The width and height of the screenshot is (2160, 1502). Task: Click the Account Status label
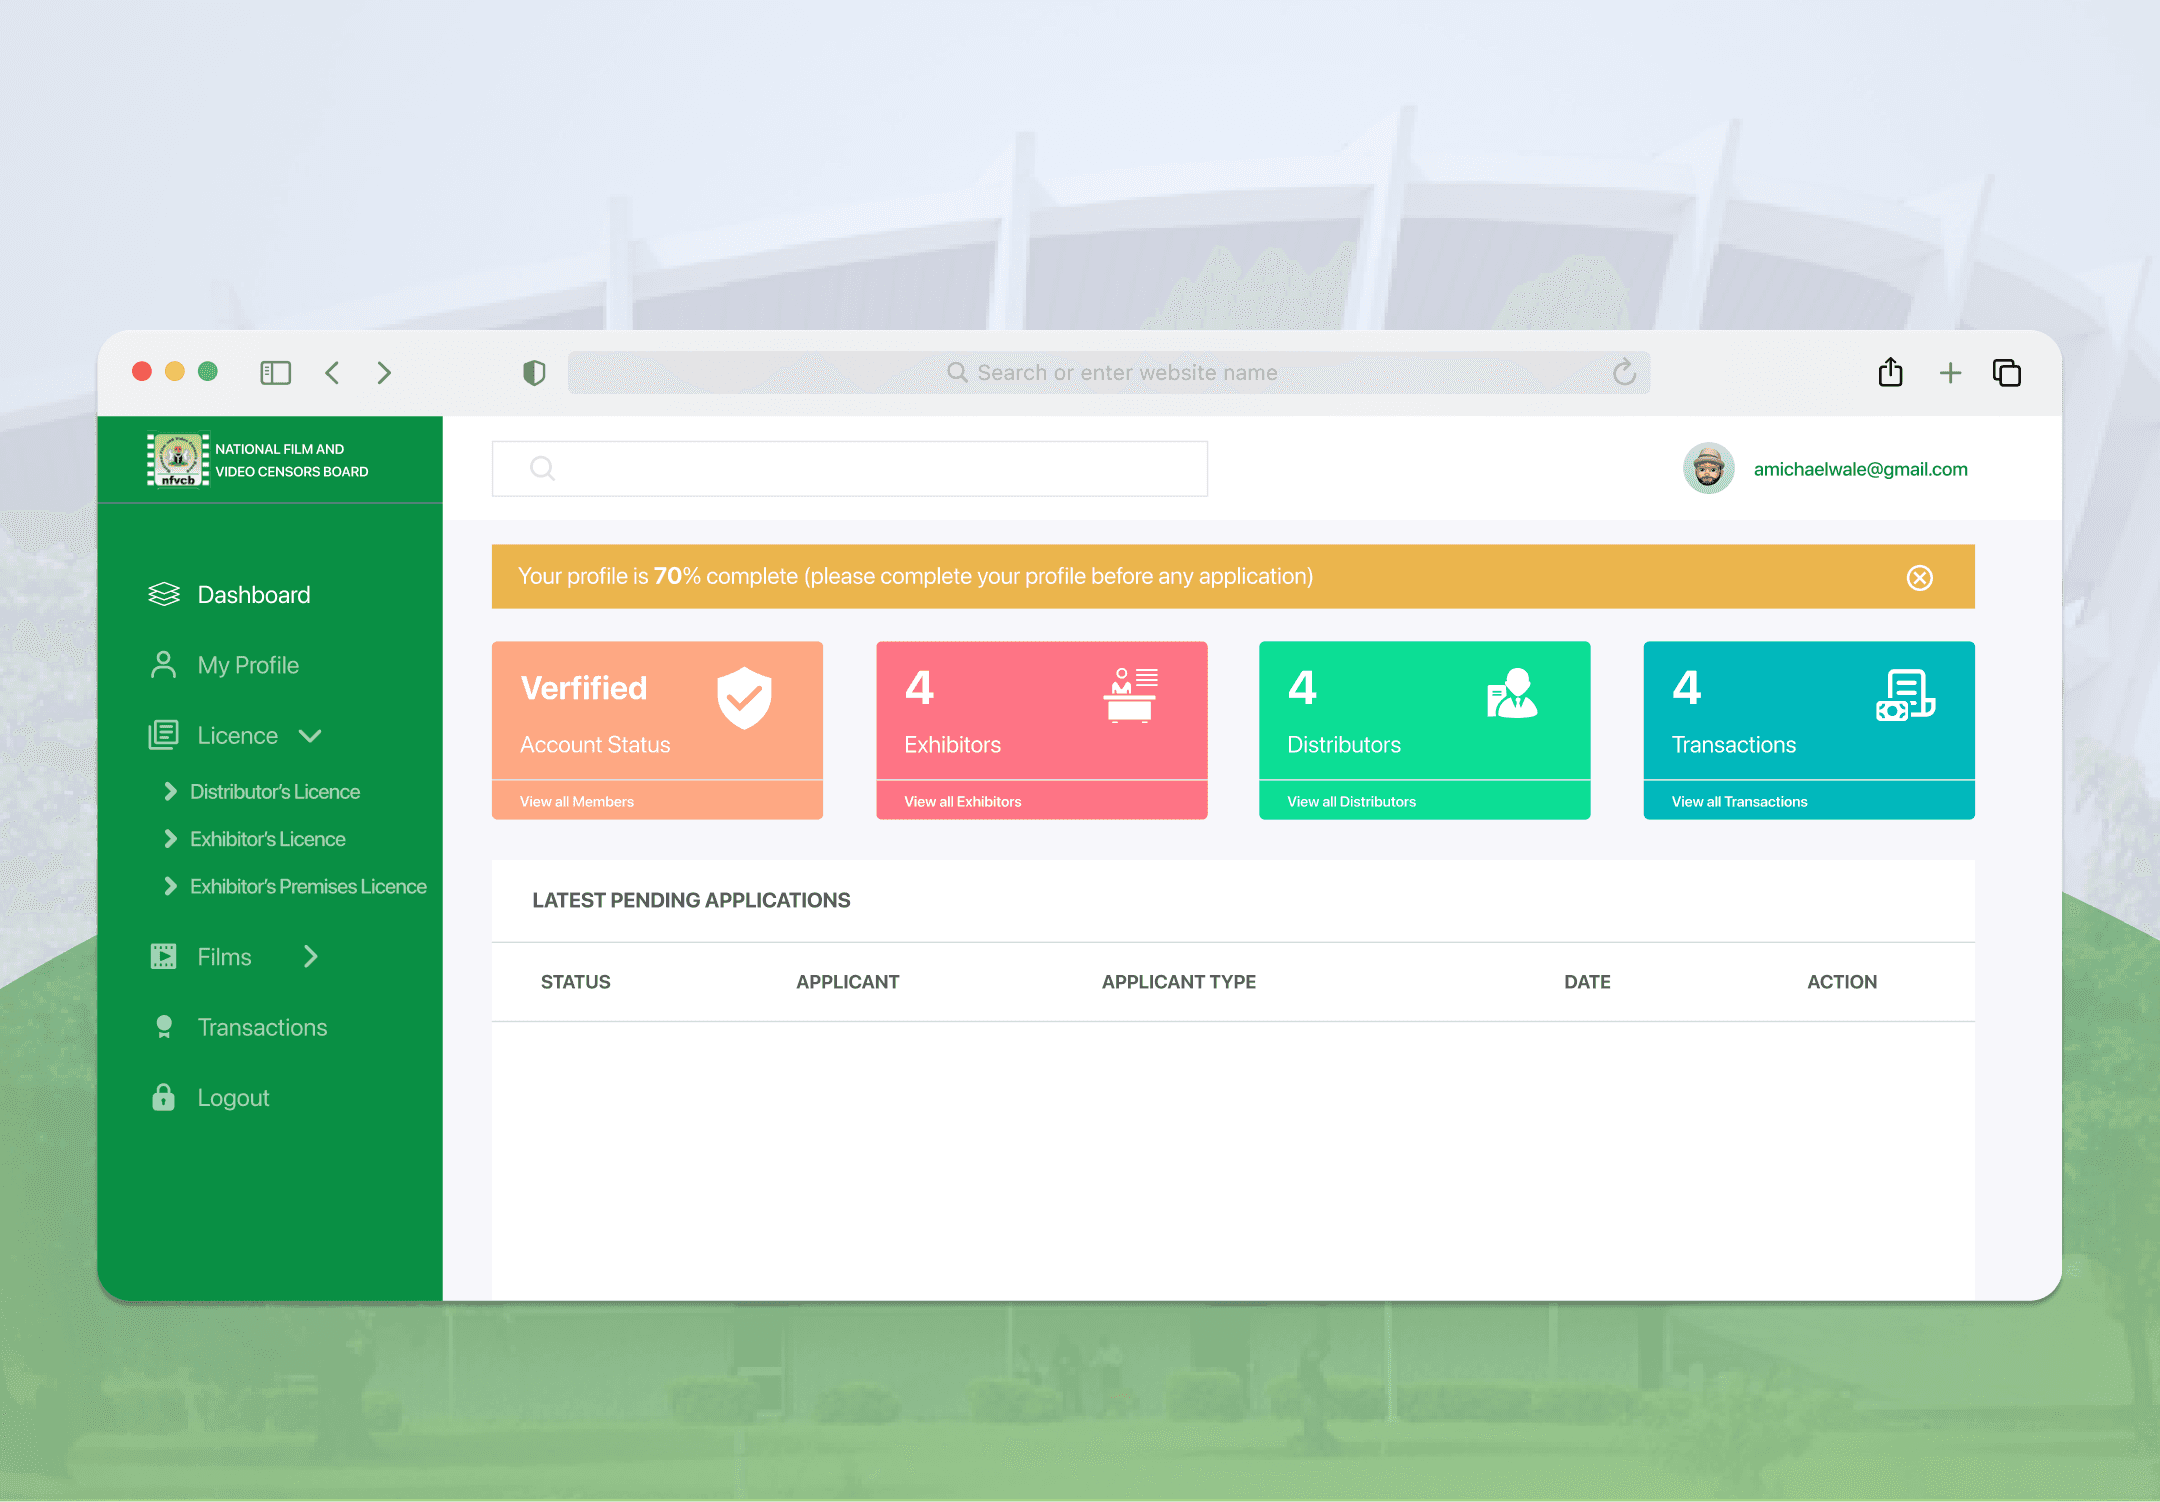[x=595, y=745]
